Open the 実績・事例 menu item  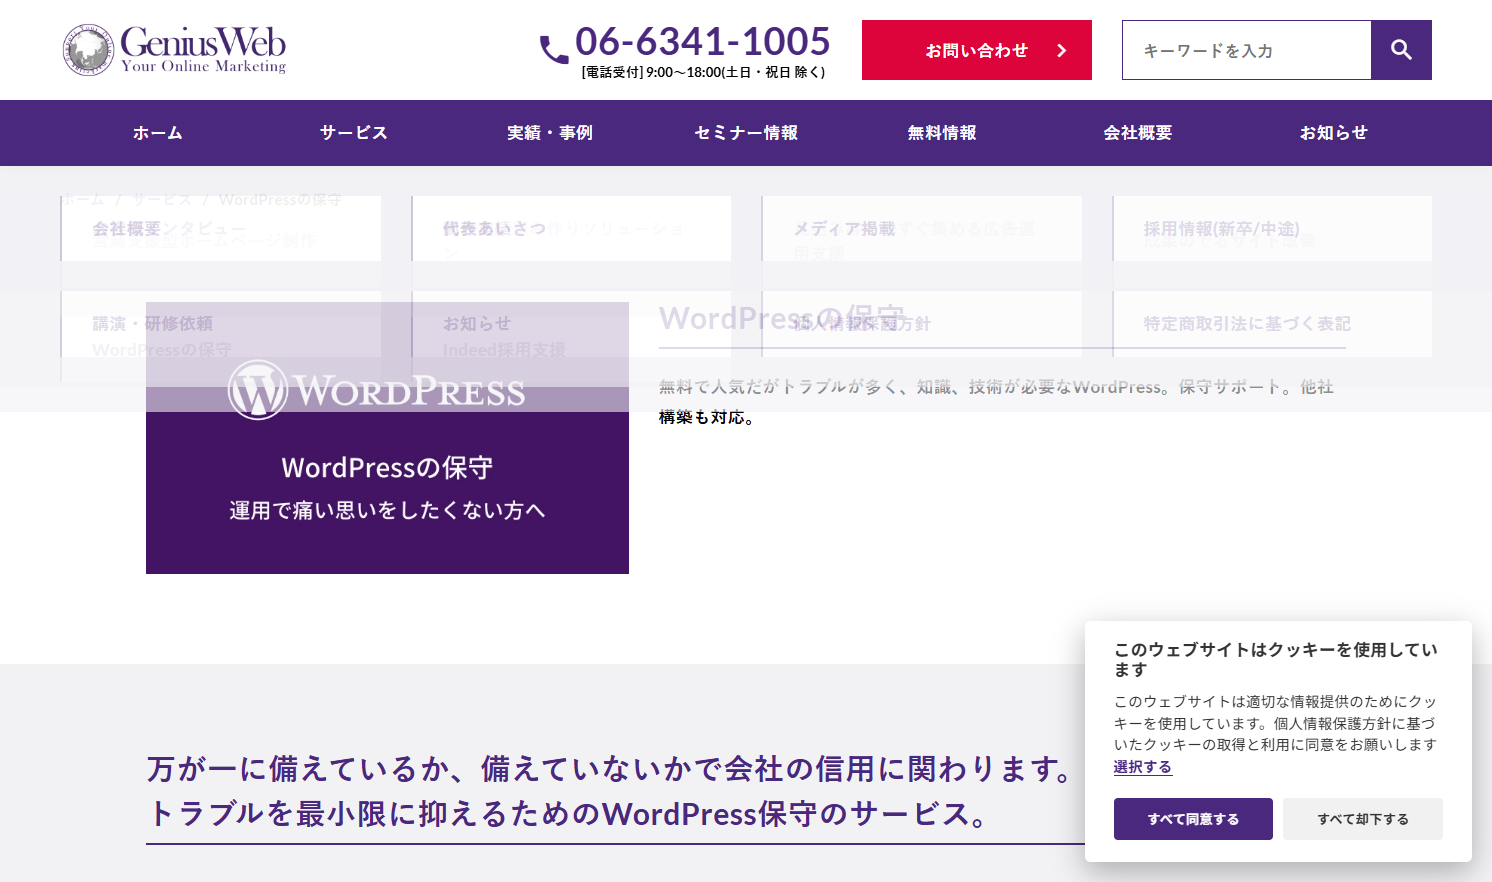550,133
